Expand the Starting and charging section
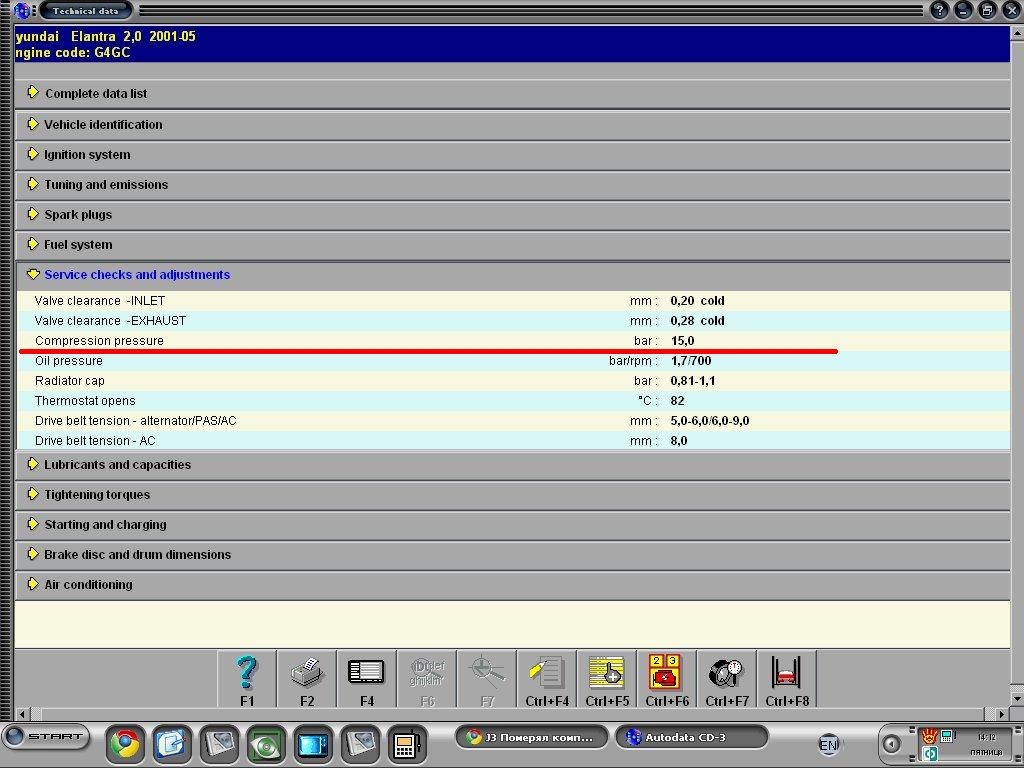Image resolution: width=1024 pixels, height=768 pixels. 513,524
